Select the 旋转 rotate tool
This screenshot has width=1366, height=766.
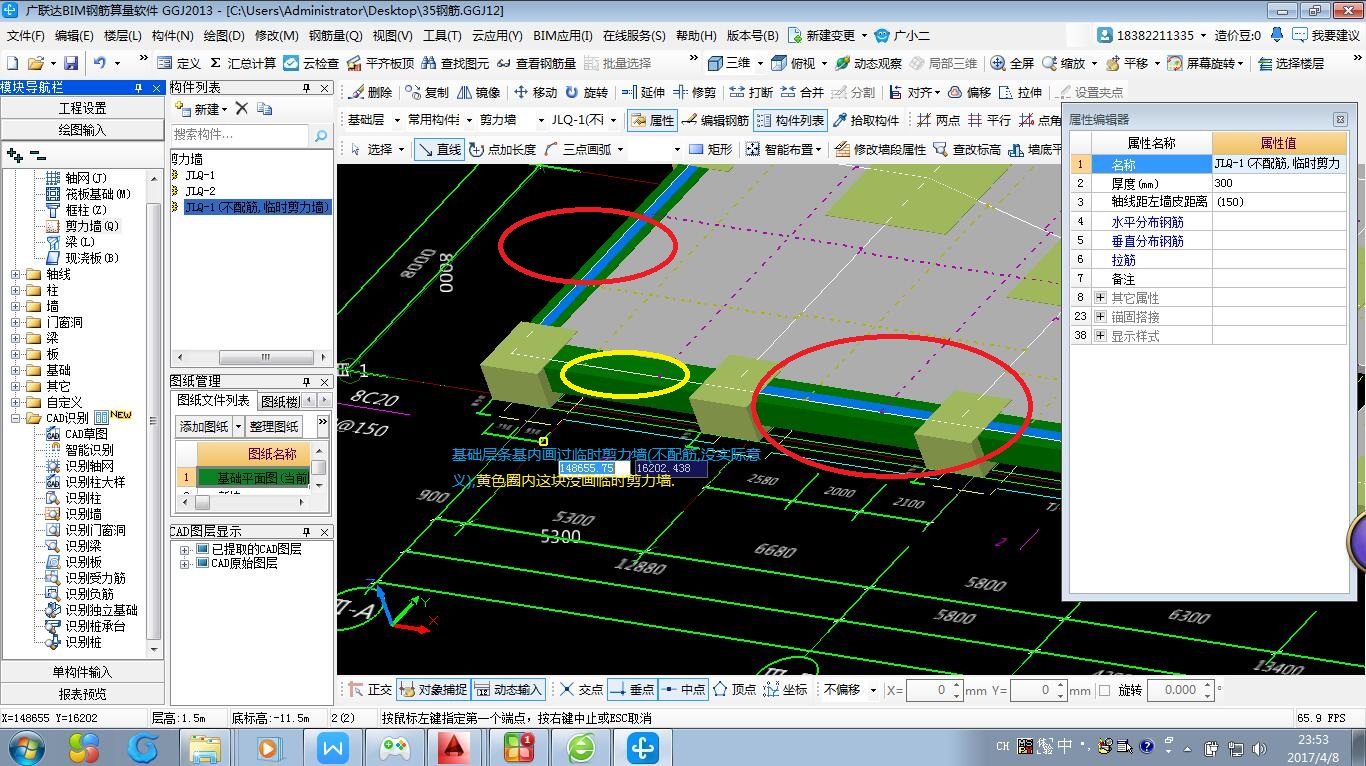coord(586,92)
